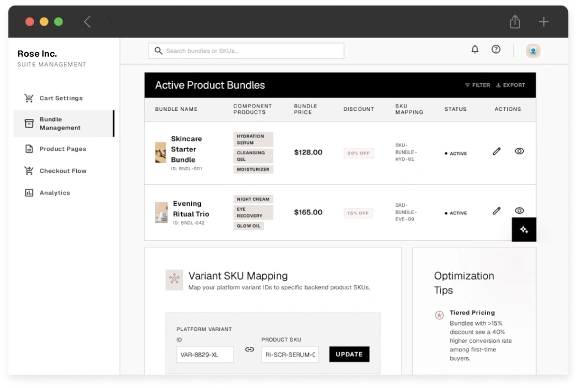Click Evening Ritual Trio thumbnail
Image resolution: width=579 pixels, height=388 pixels.
click(161, 212)
